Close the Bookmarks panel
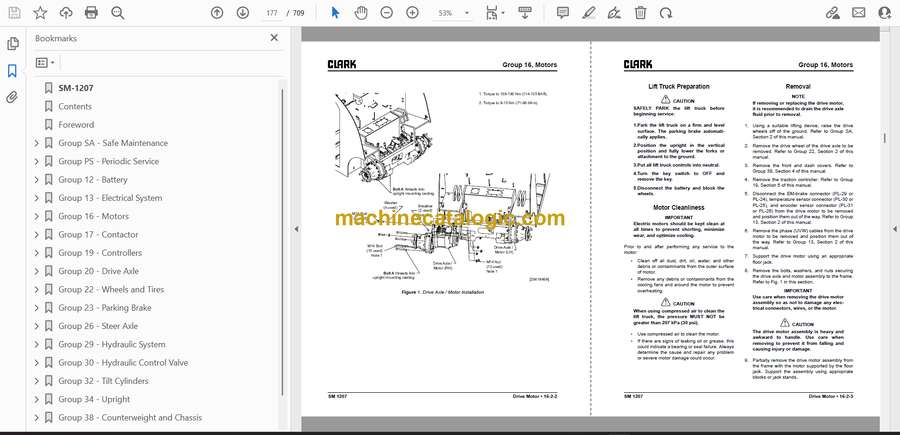 [x=274, y=38]
